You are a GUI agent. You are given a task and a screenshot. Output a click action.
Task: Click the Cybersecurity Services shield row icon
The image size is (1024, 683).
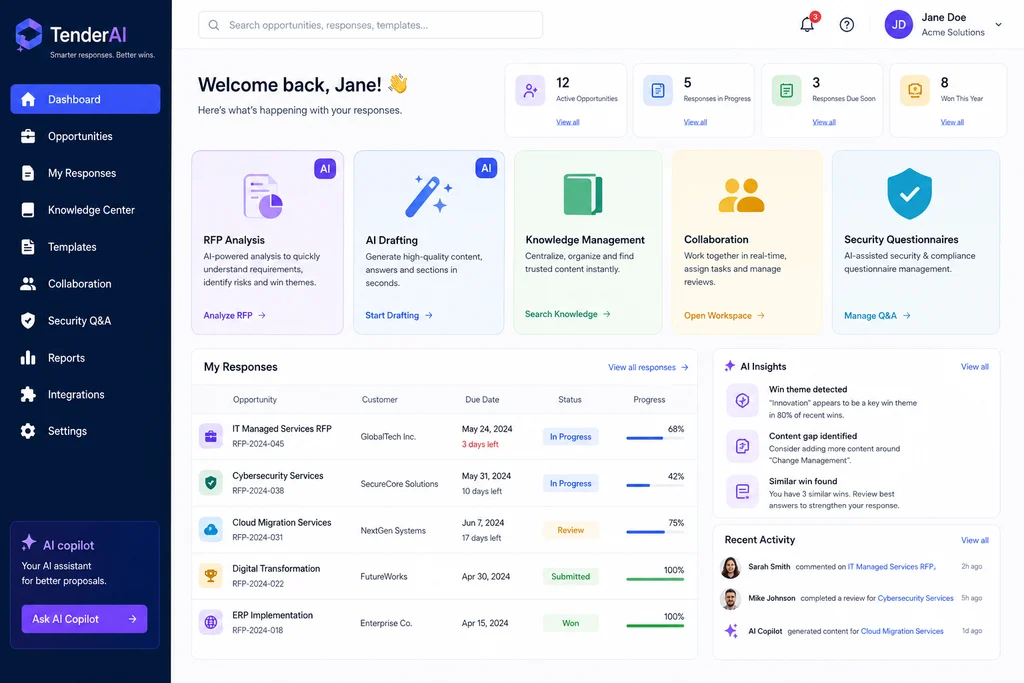coord(210,483)
